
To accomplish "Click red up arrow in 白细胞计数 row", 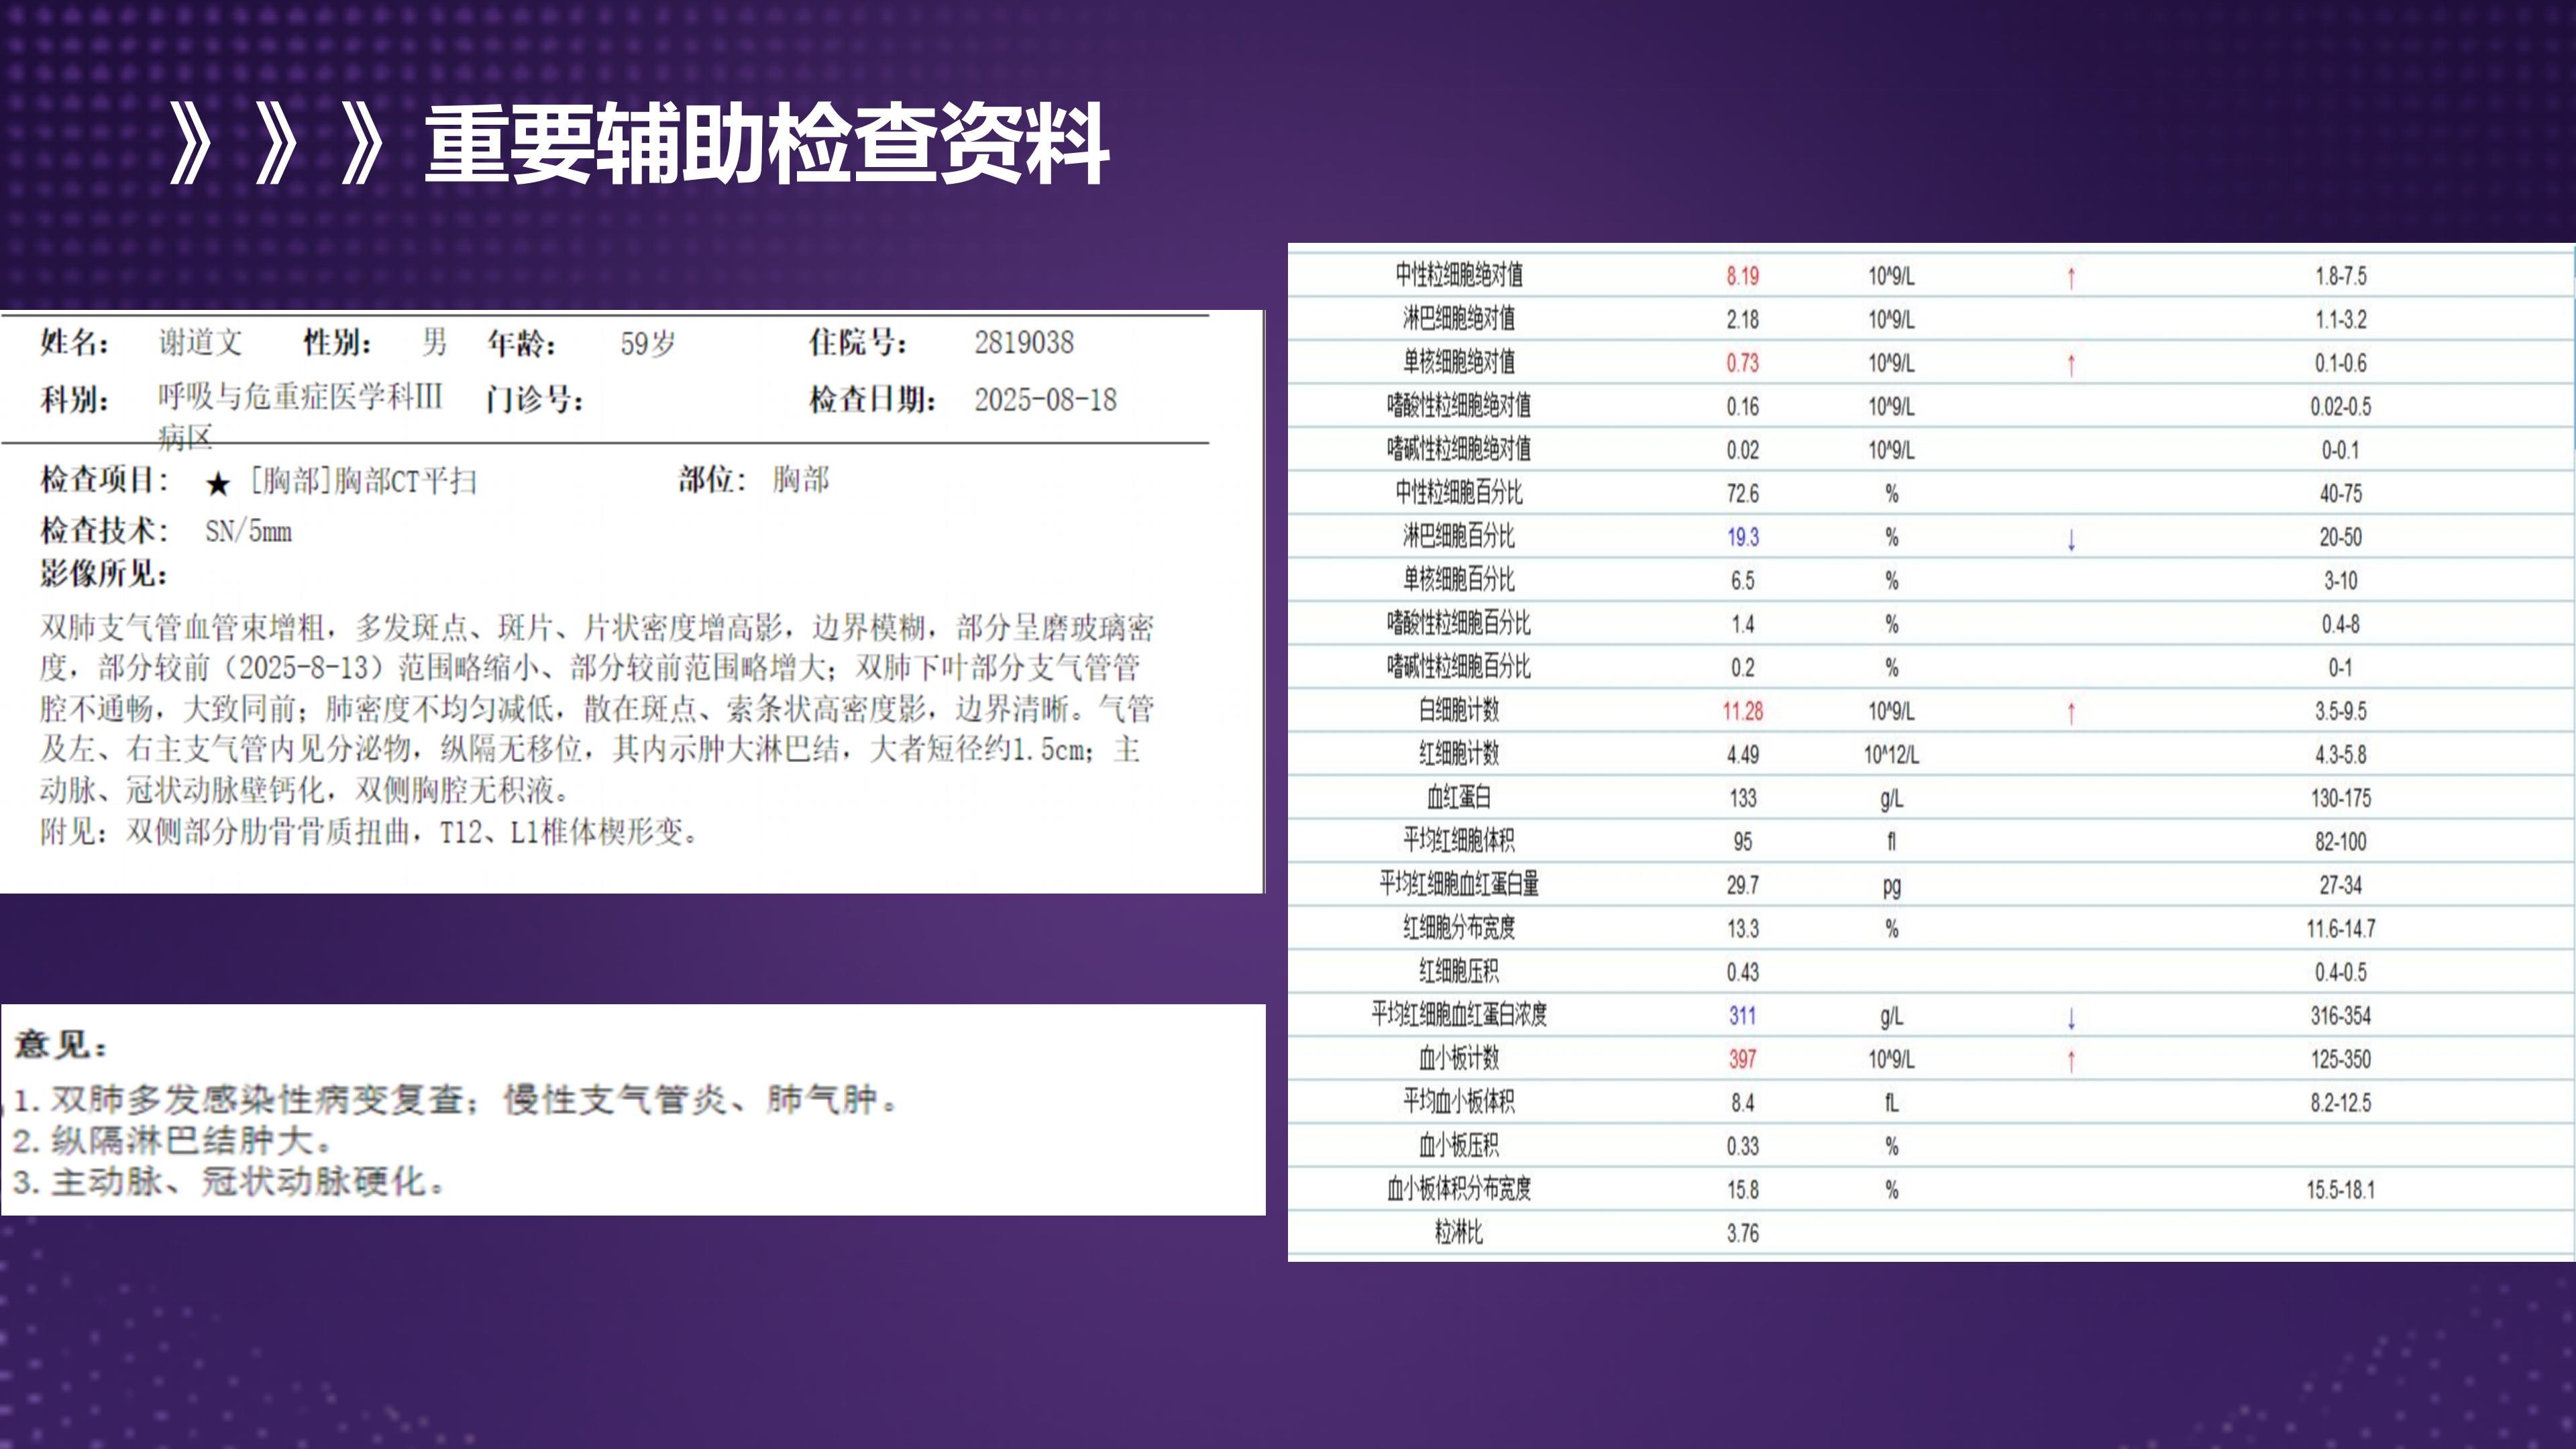I will click(x=2071, y=712).
